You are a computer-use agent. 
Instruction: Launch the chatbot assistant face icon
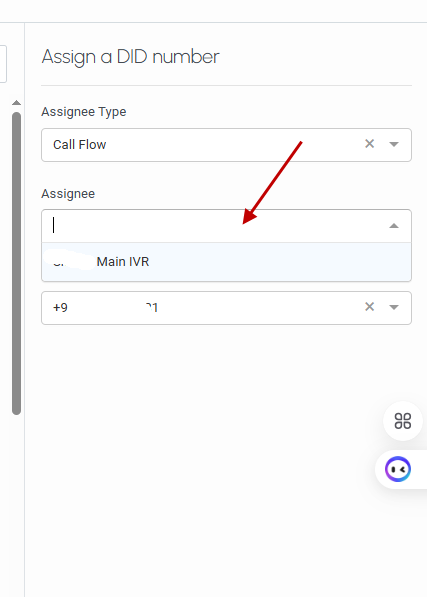[x=398, y=469]
